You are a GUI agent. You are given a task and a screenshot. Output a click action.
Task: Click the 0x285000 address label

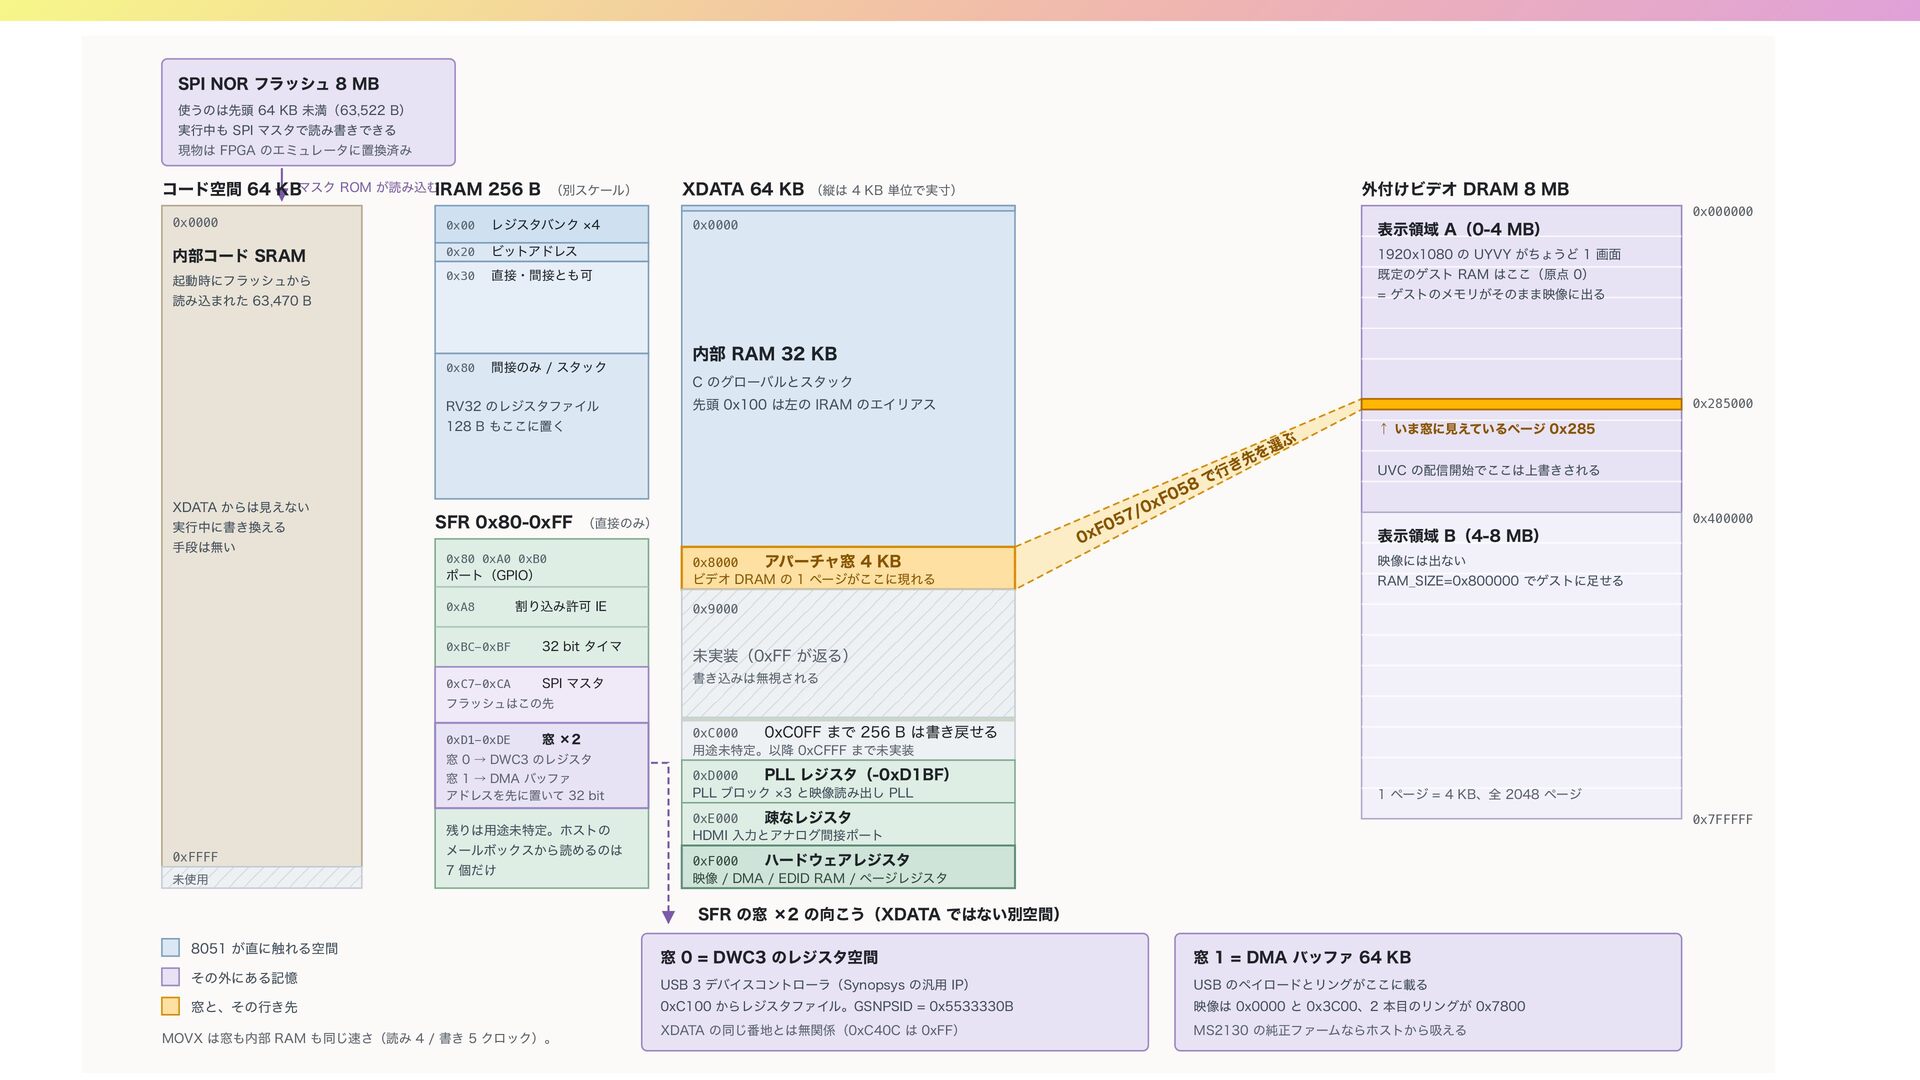[x=1722, y=404]
